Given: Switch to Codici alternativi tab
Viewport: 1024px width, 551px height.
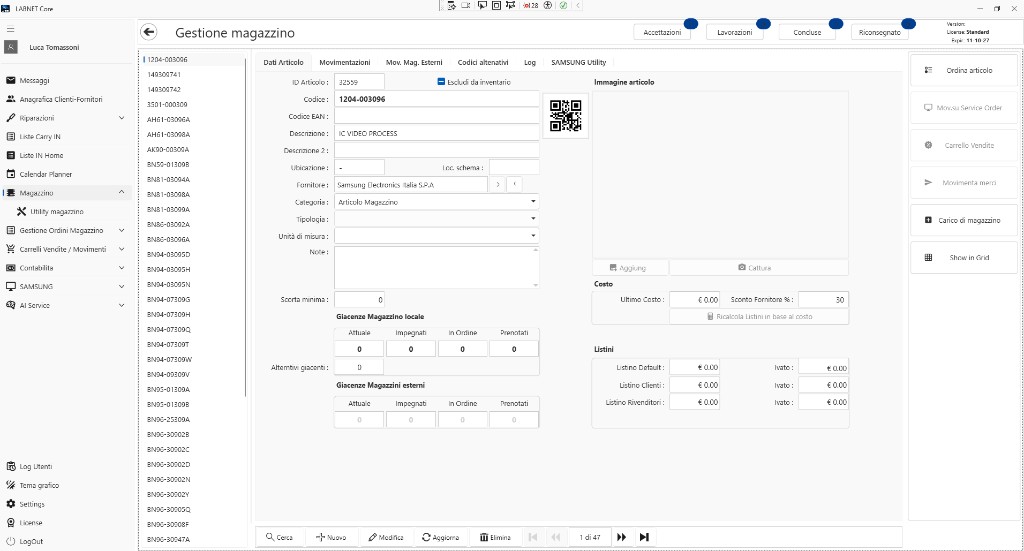Looking at the screenshot, I should click(x=483, y=63).
